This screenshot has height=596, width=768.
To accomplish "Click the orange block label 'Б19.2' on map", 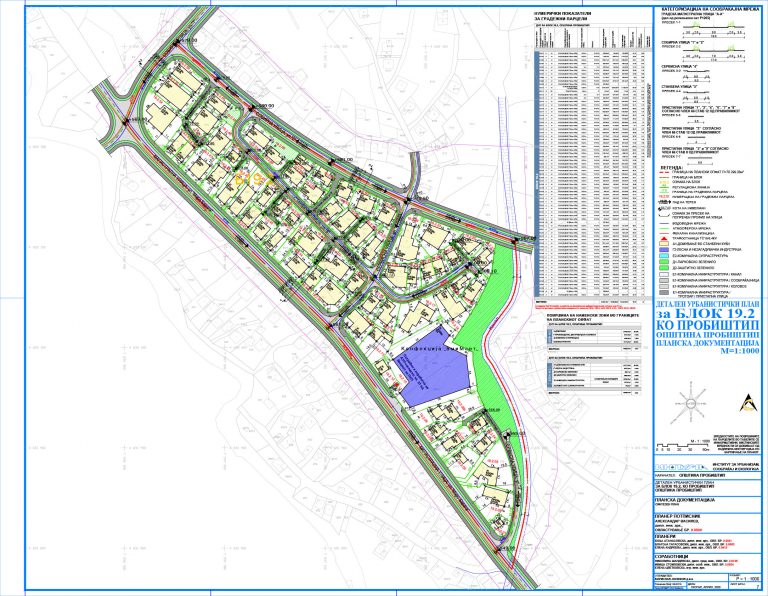I will point(254,179).
